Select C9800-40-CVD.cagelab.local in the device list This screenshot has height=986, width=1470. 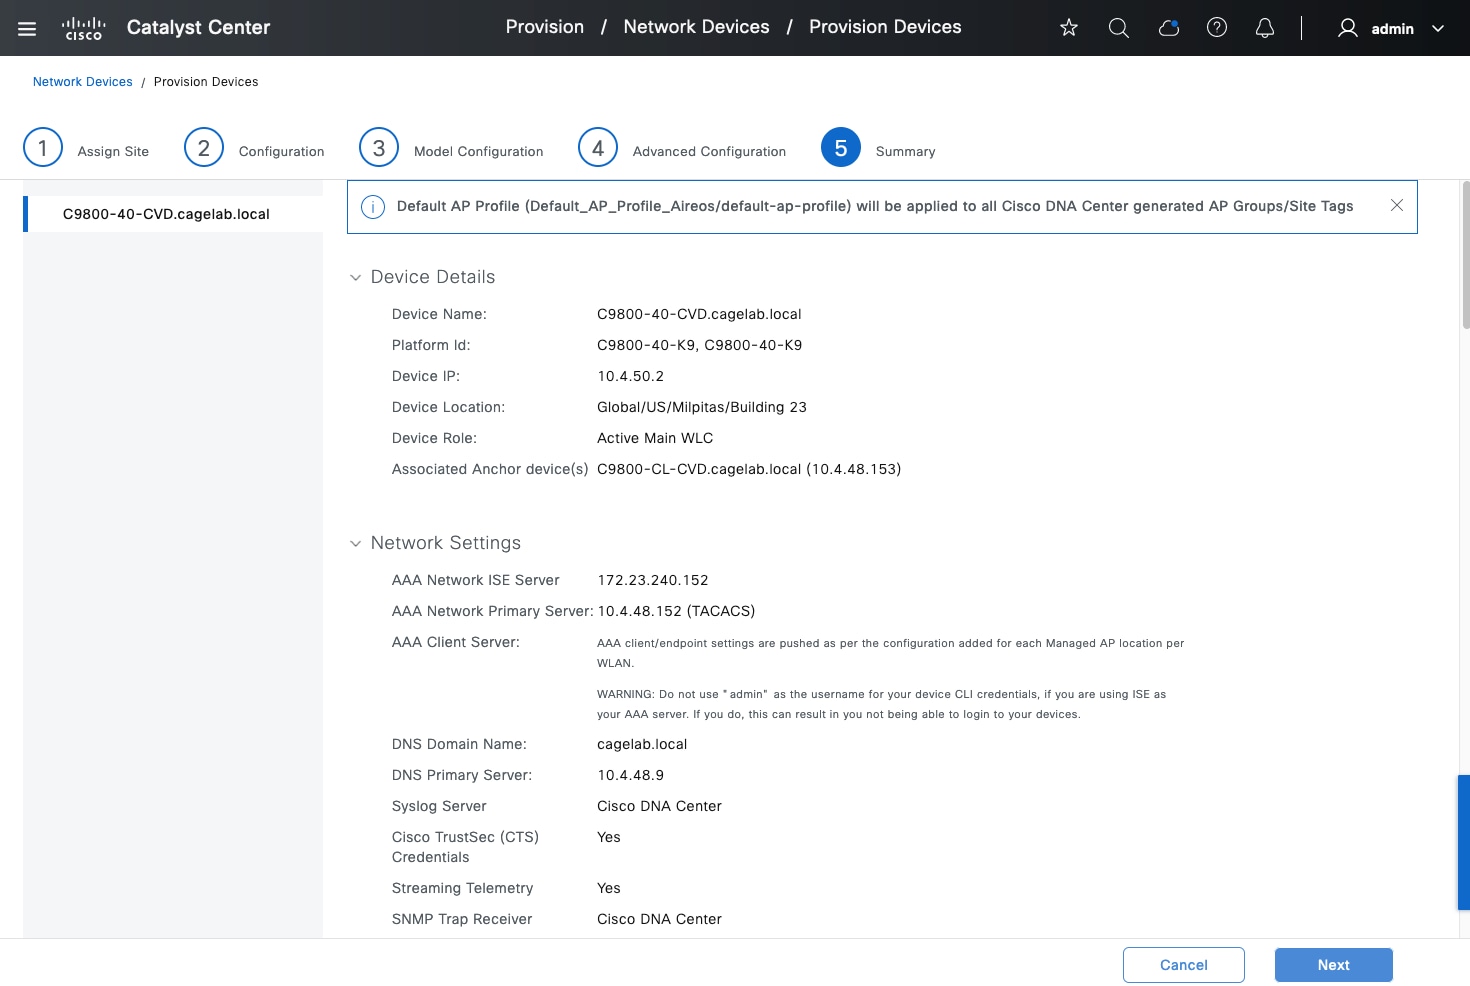click(x=166, y=214)
